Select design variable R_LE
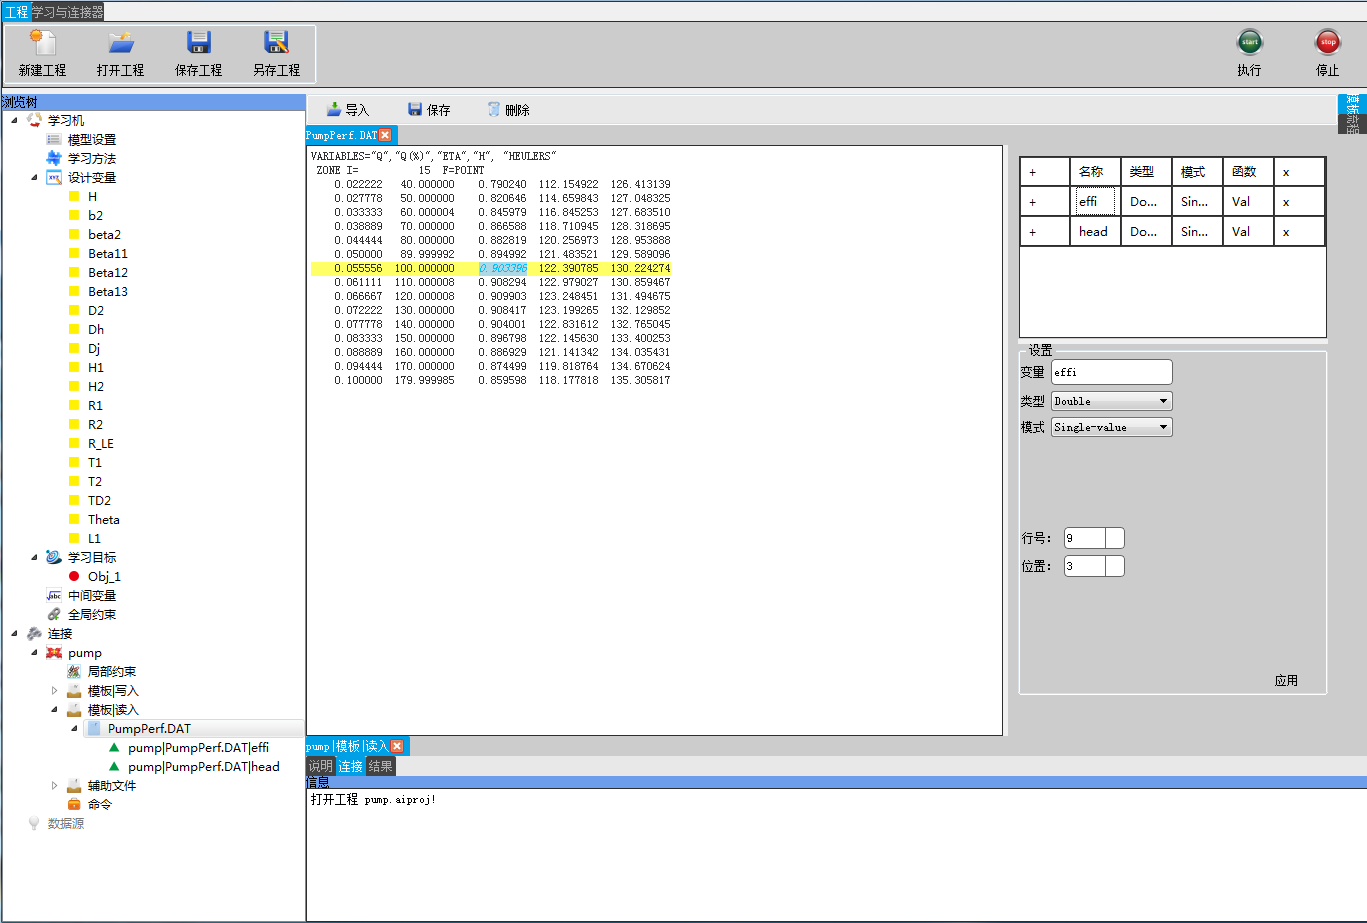 coord(101,443)
